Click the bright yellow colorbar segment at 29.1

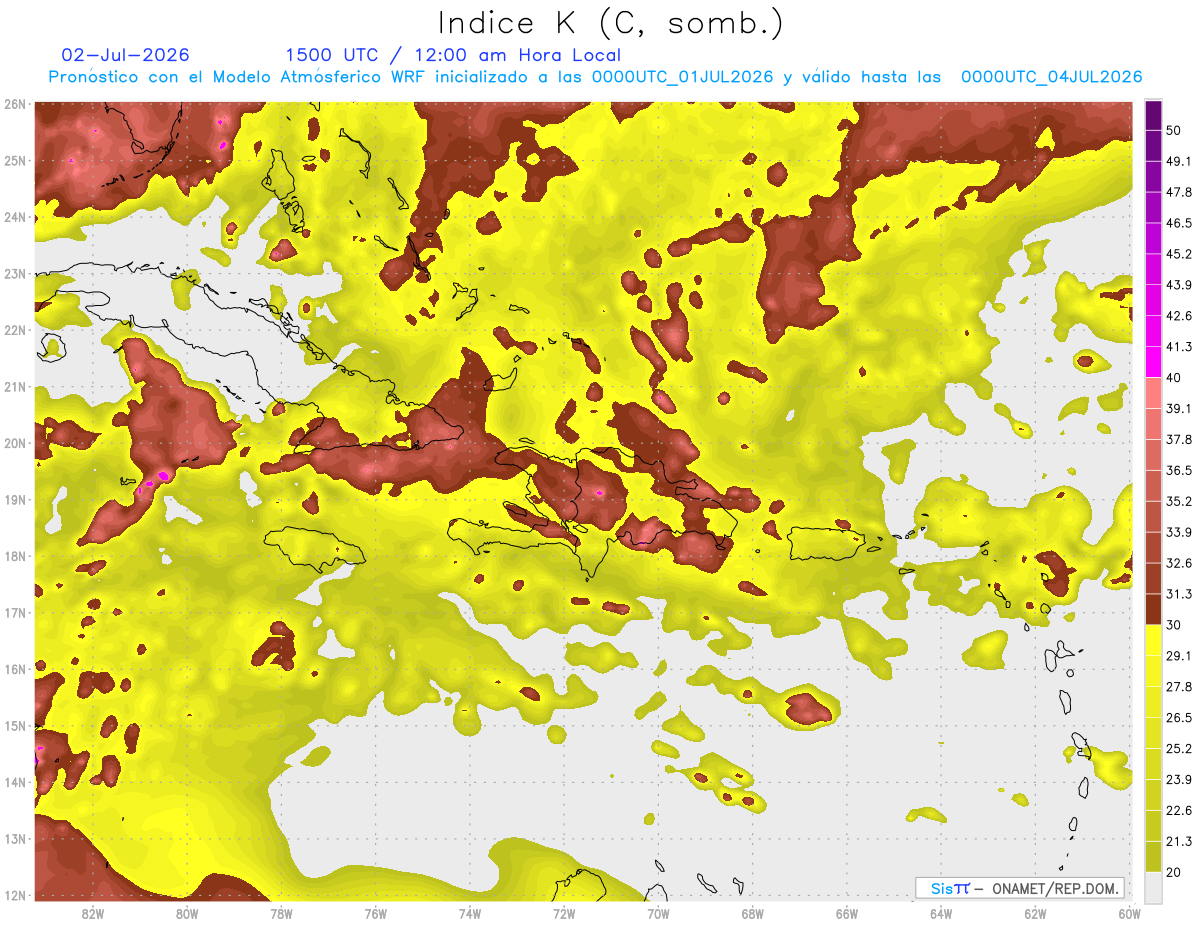[x=1153, y=640]
